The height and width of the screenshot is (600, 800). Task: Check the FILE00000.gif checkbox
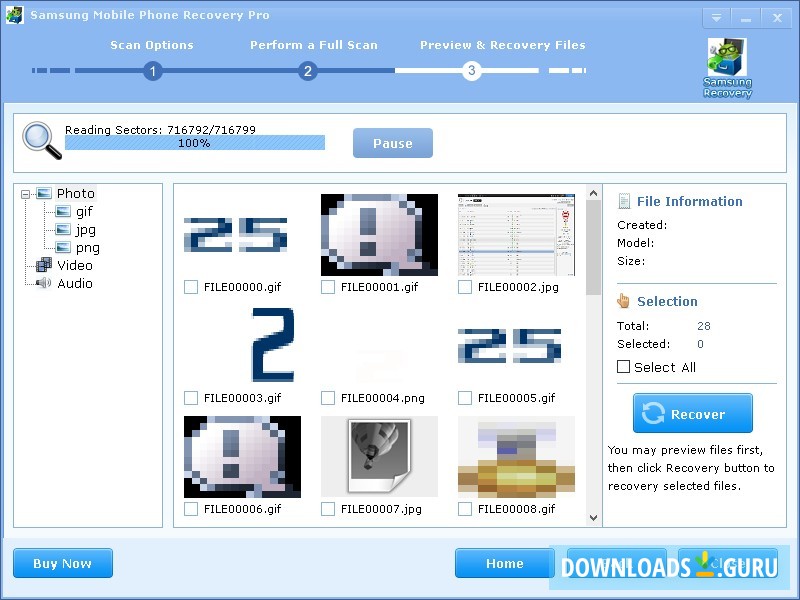[191, 287]
